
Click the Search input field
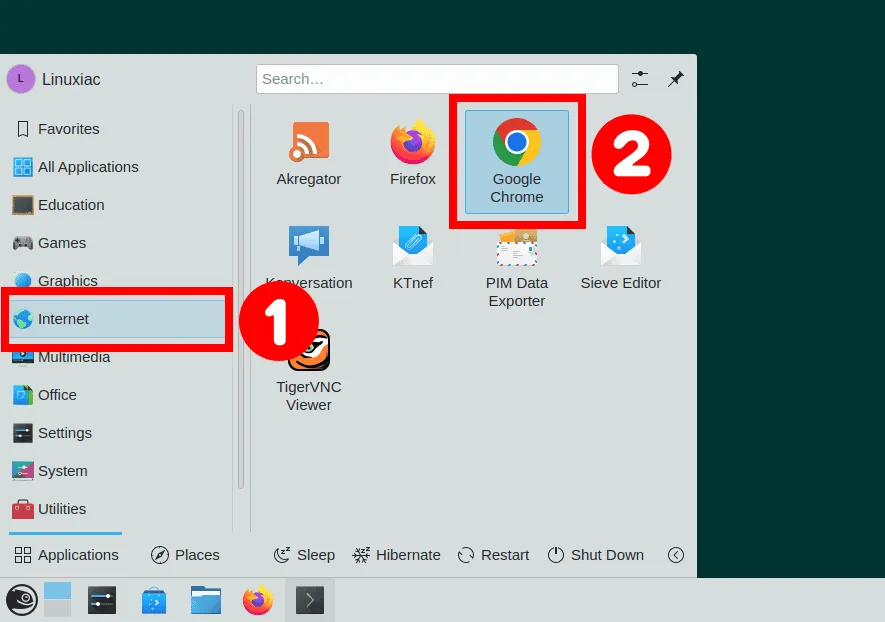pyautogui.click(x=437, y=79)
